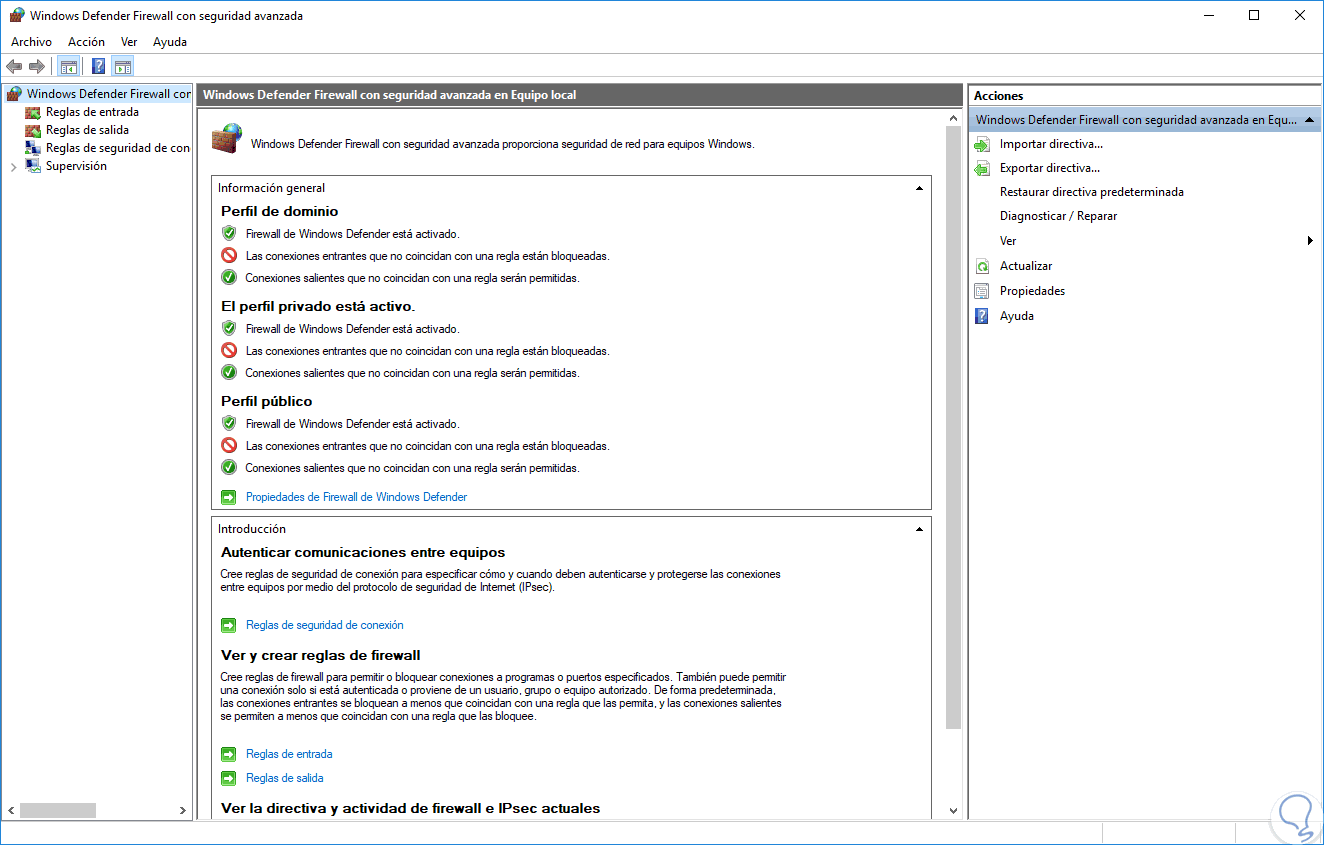The height and width of the screenshot is (845, 1324).
Task: Open the Ver submenu arrow in Acciones
Action: point(1310,241)
